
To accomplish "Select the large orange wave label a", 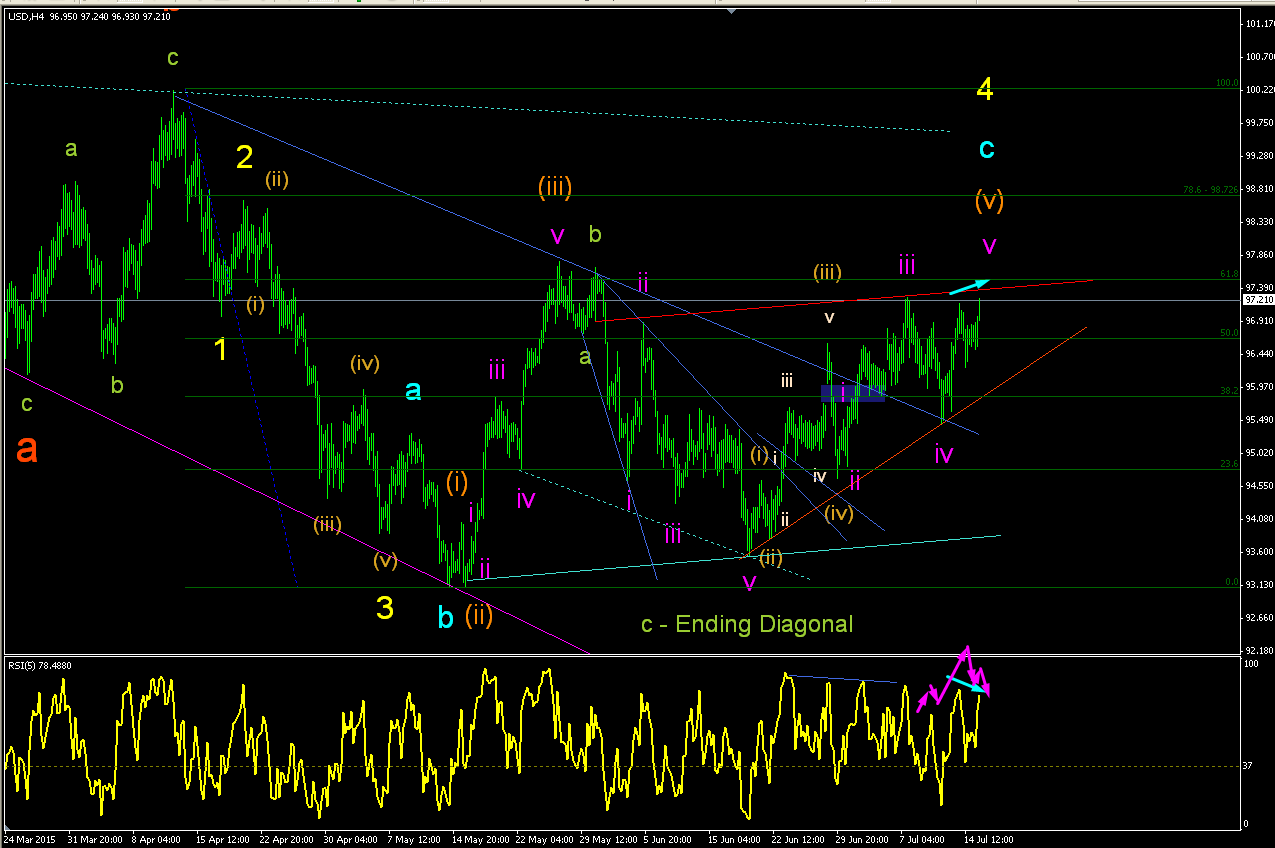I will click(x=27, y=450).
